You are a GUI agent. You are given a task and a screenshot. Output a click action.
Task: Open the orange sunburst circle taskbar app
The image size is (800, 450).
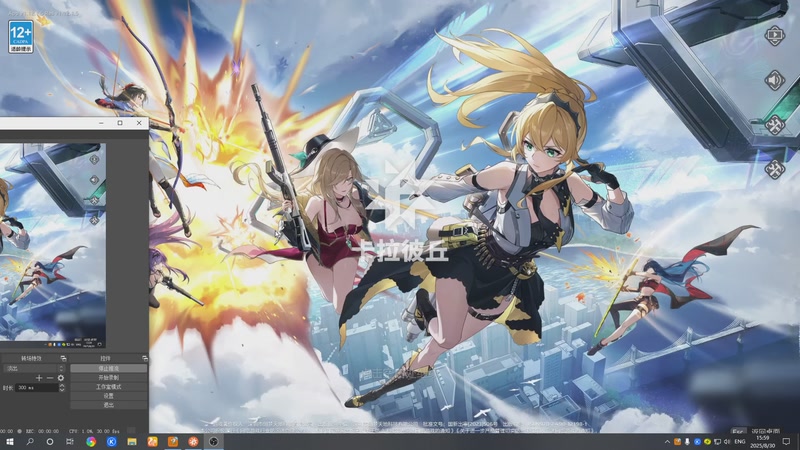pyautogui.click(x=193, y=442)
